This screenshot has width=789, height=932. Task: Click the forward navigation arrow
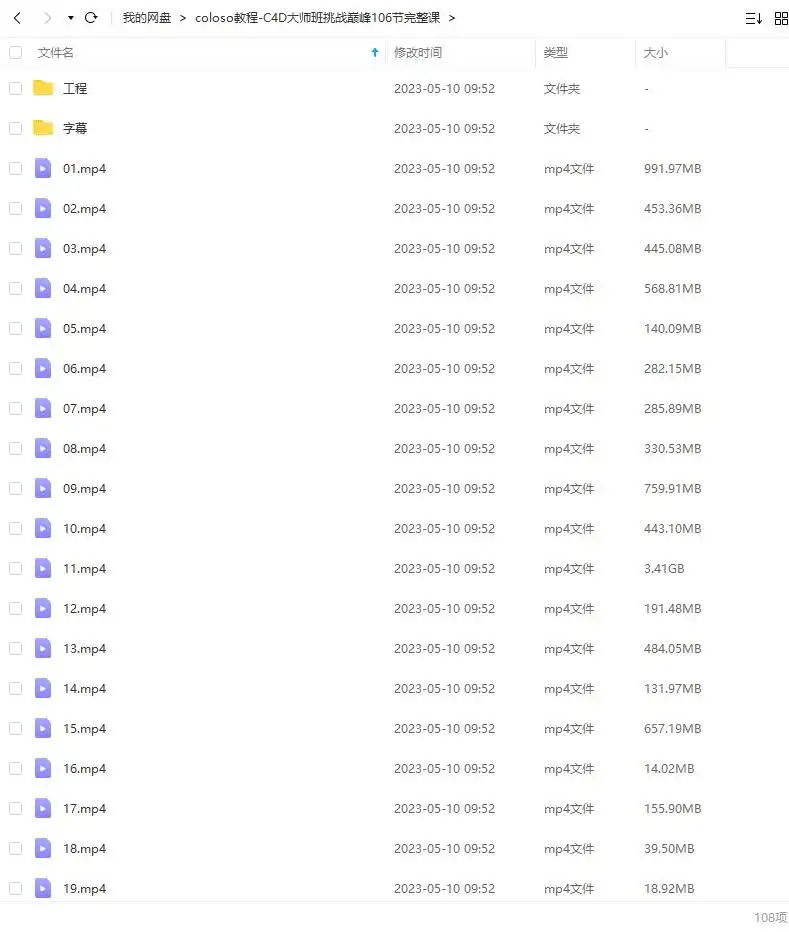point(47,18)
